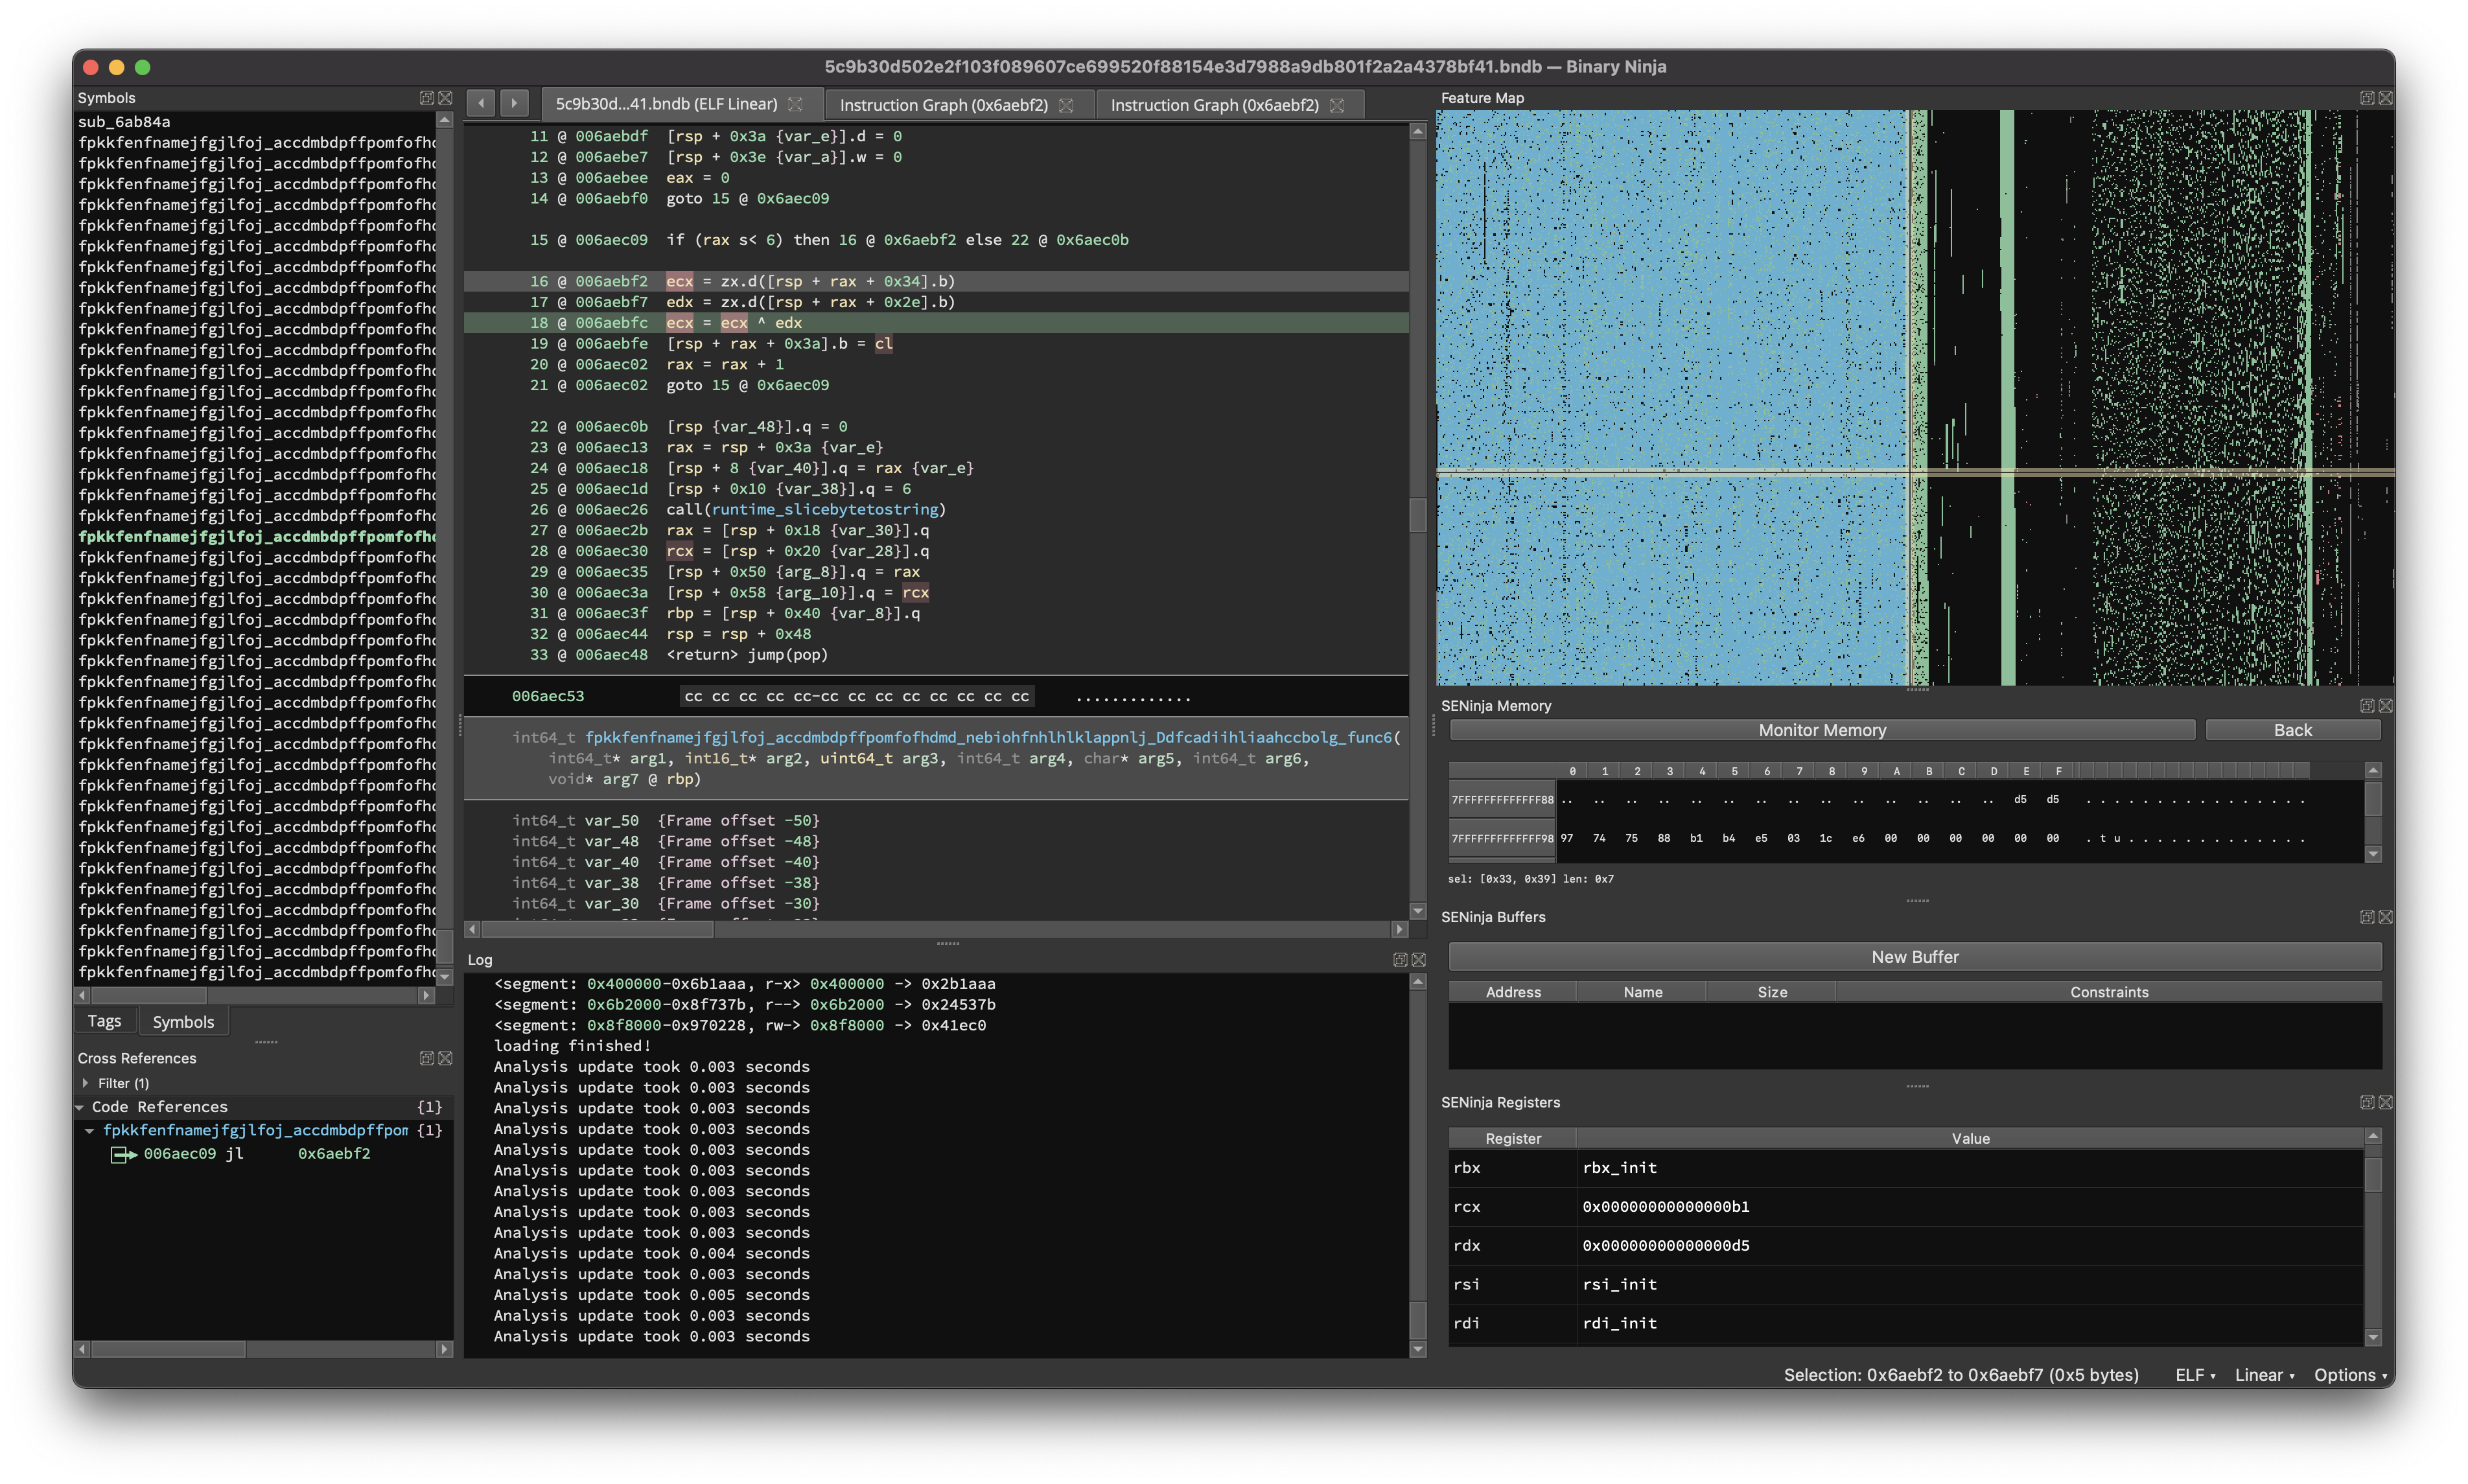Collapse the Code References tree node
The image size is (2468, 1484).
[80, 1107]
